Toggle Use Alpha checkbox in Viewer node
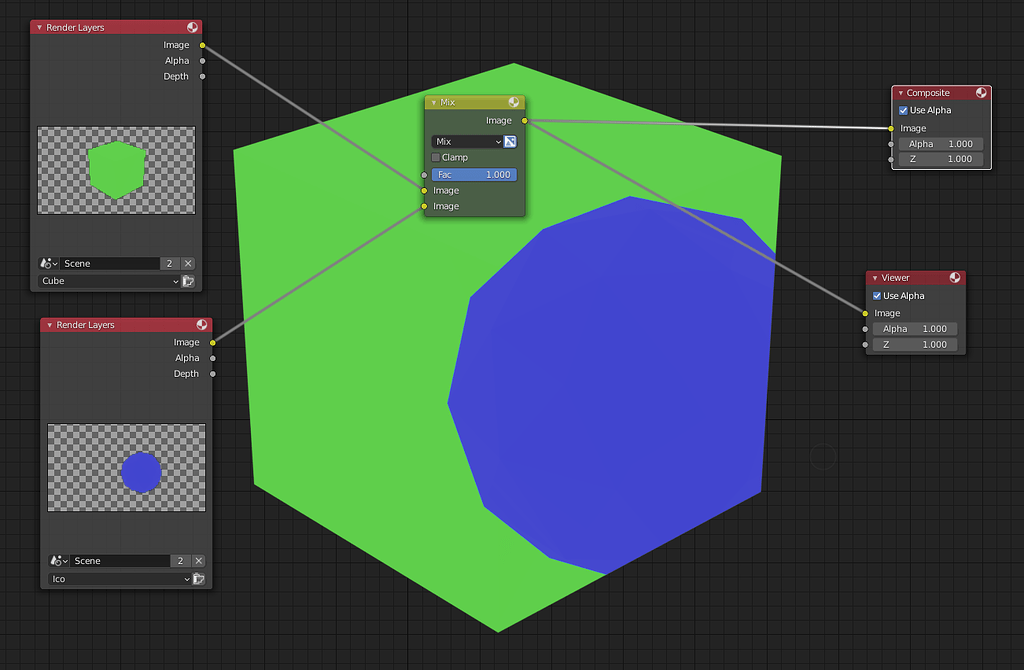This screenshot has height=670, width=1024. coord(877,296)
